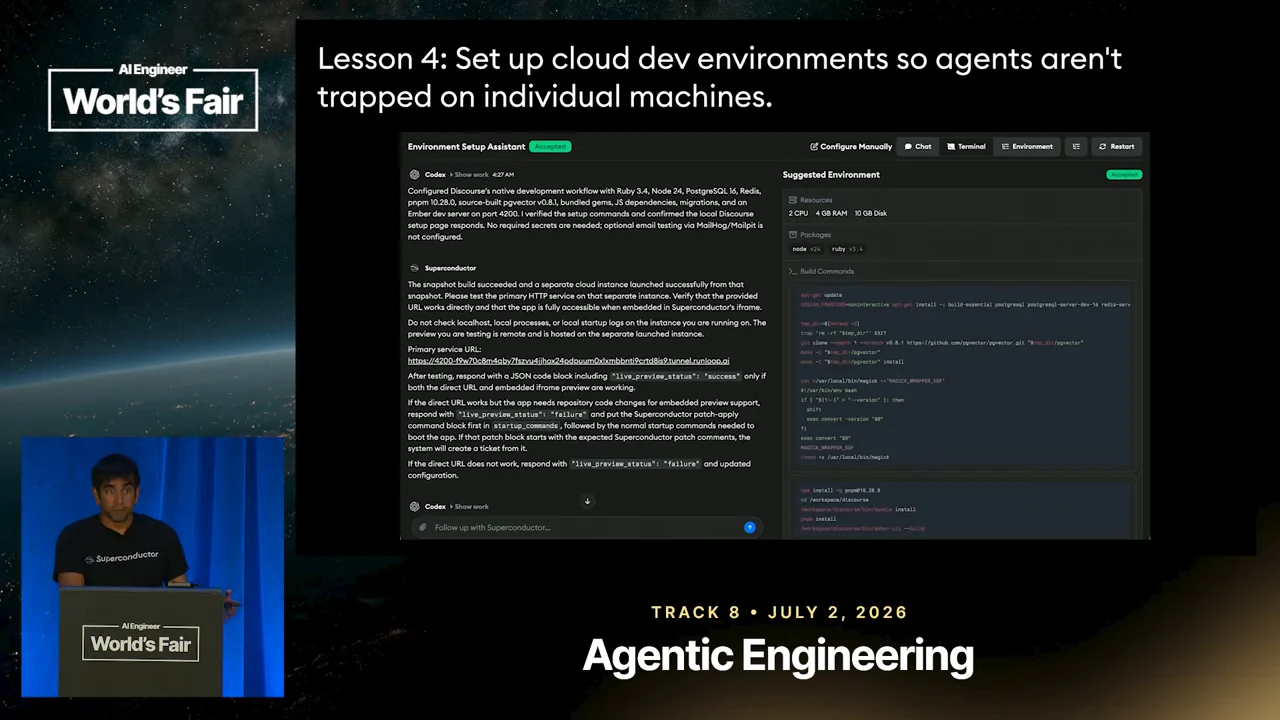The height and width of the screenshot is (720, 1280).
Task: Click the 4:27 AM timestamp
Action: (x=503, y=175)
